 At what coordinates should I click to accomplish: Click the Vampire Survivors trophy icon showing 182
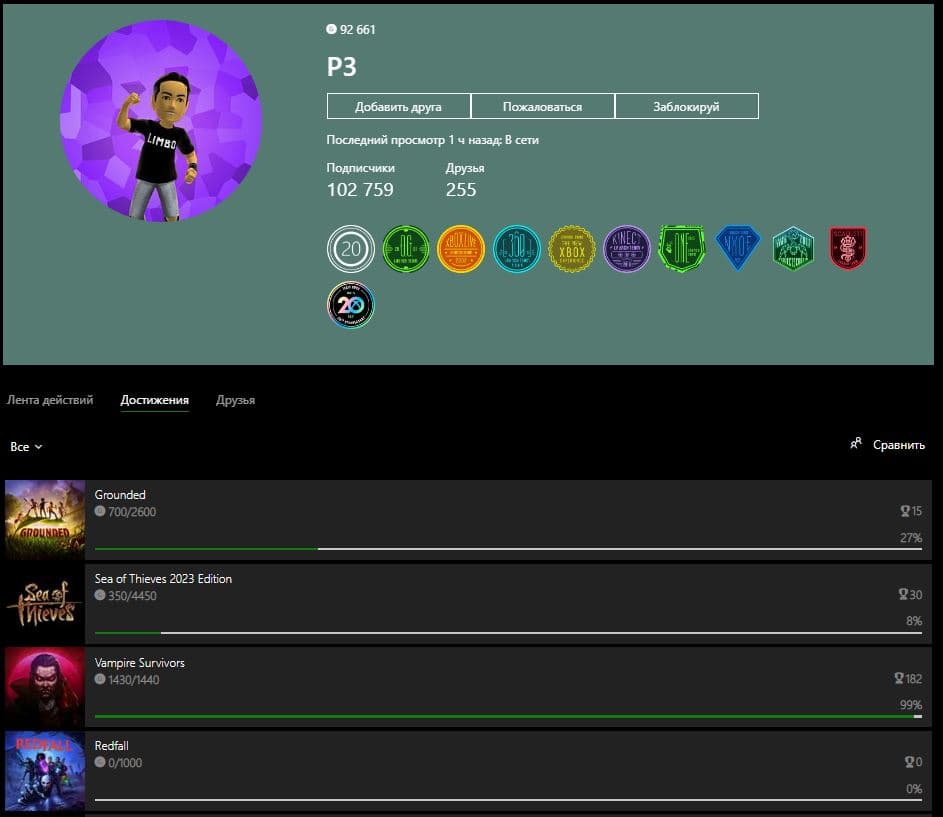[x=899, y=678]
